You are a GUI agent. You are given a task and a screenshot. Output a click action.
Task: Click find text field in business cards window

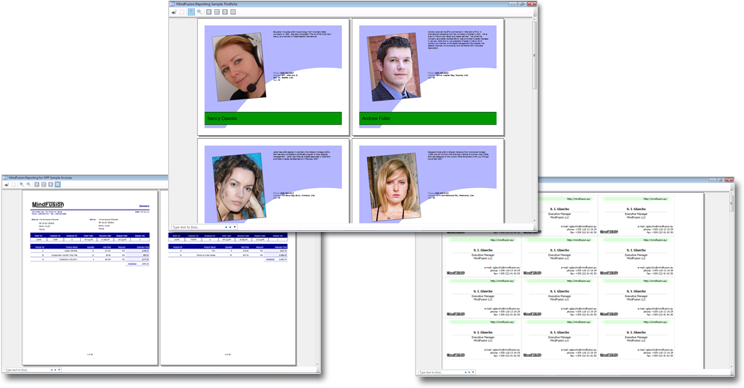[441, 372]
